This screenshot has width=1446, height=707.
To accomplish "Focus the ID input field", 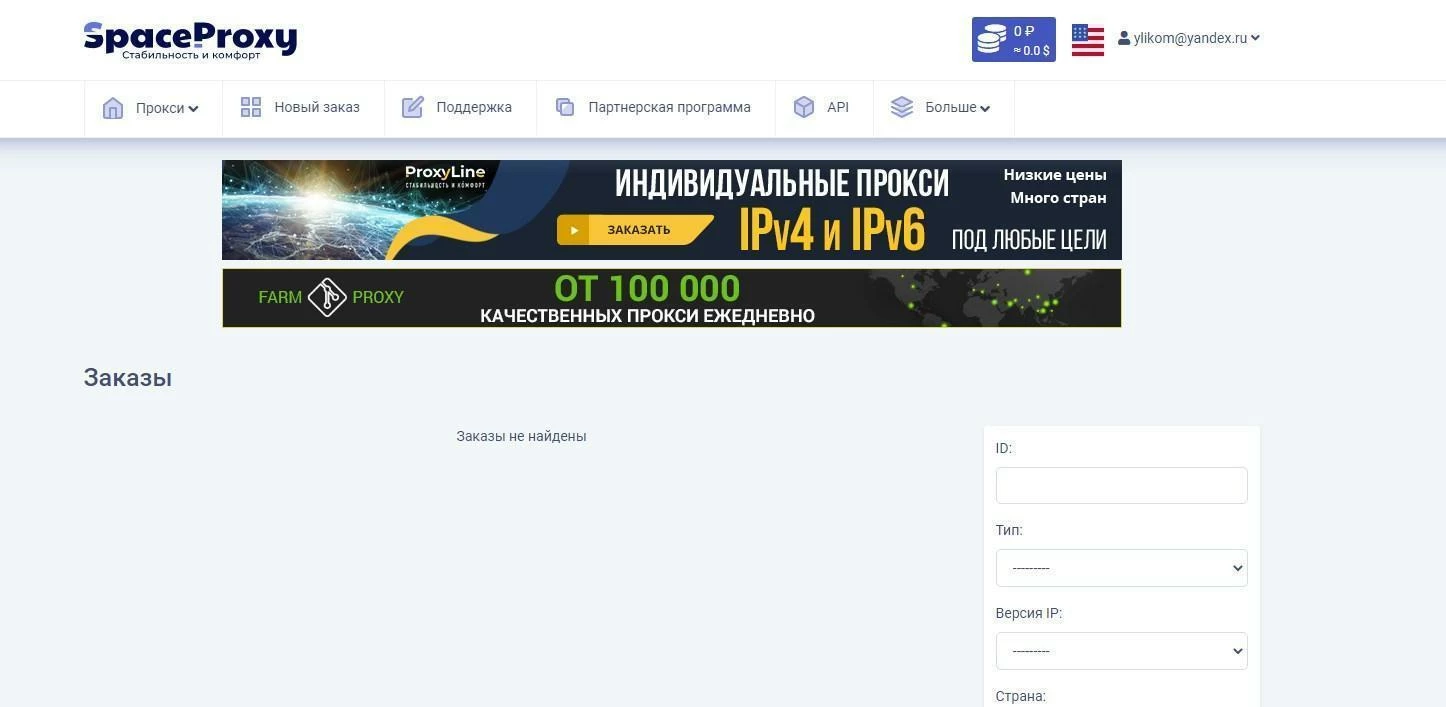I will point(1121,485).
